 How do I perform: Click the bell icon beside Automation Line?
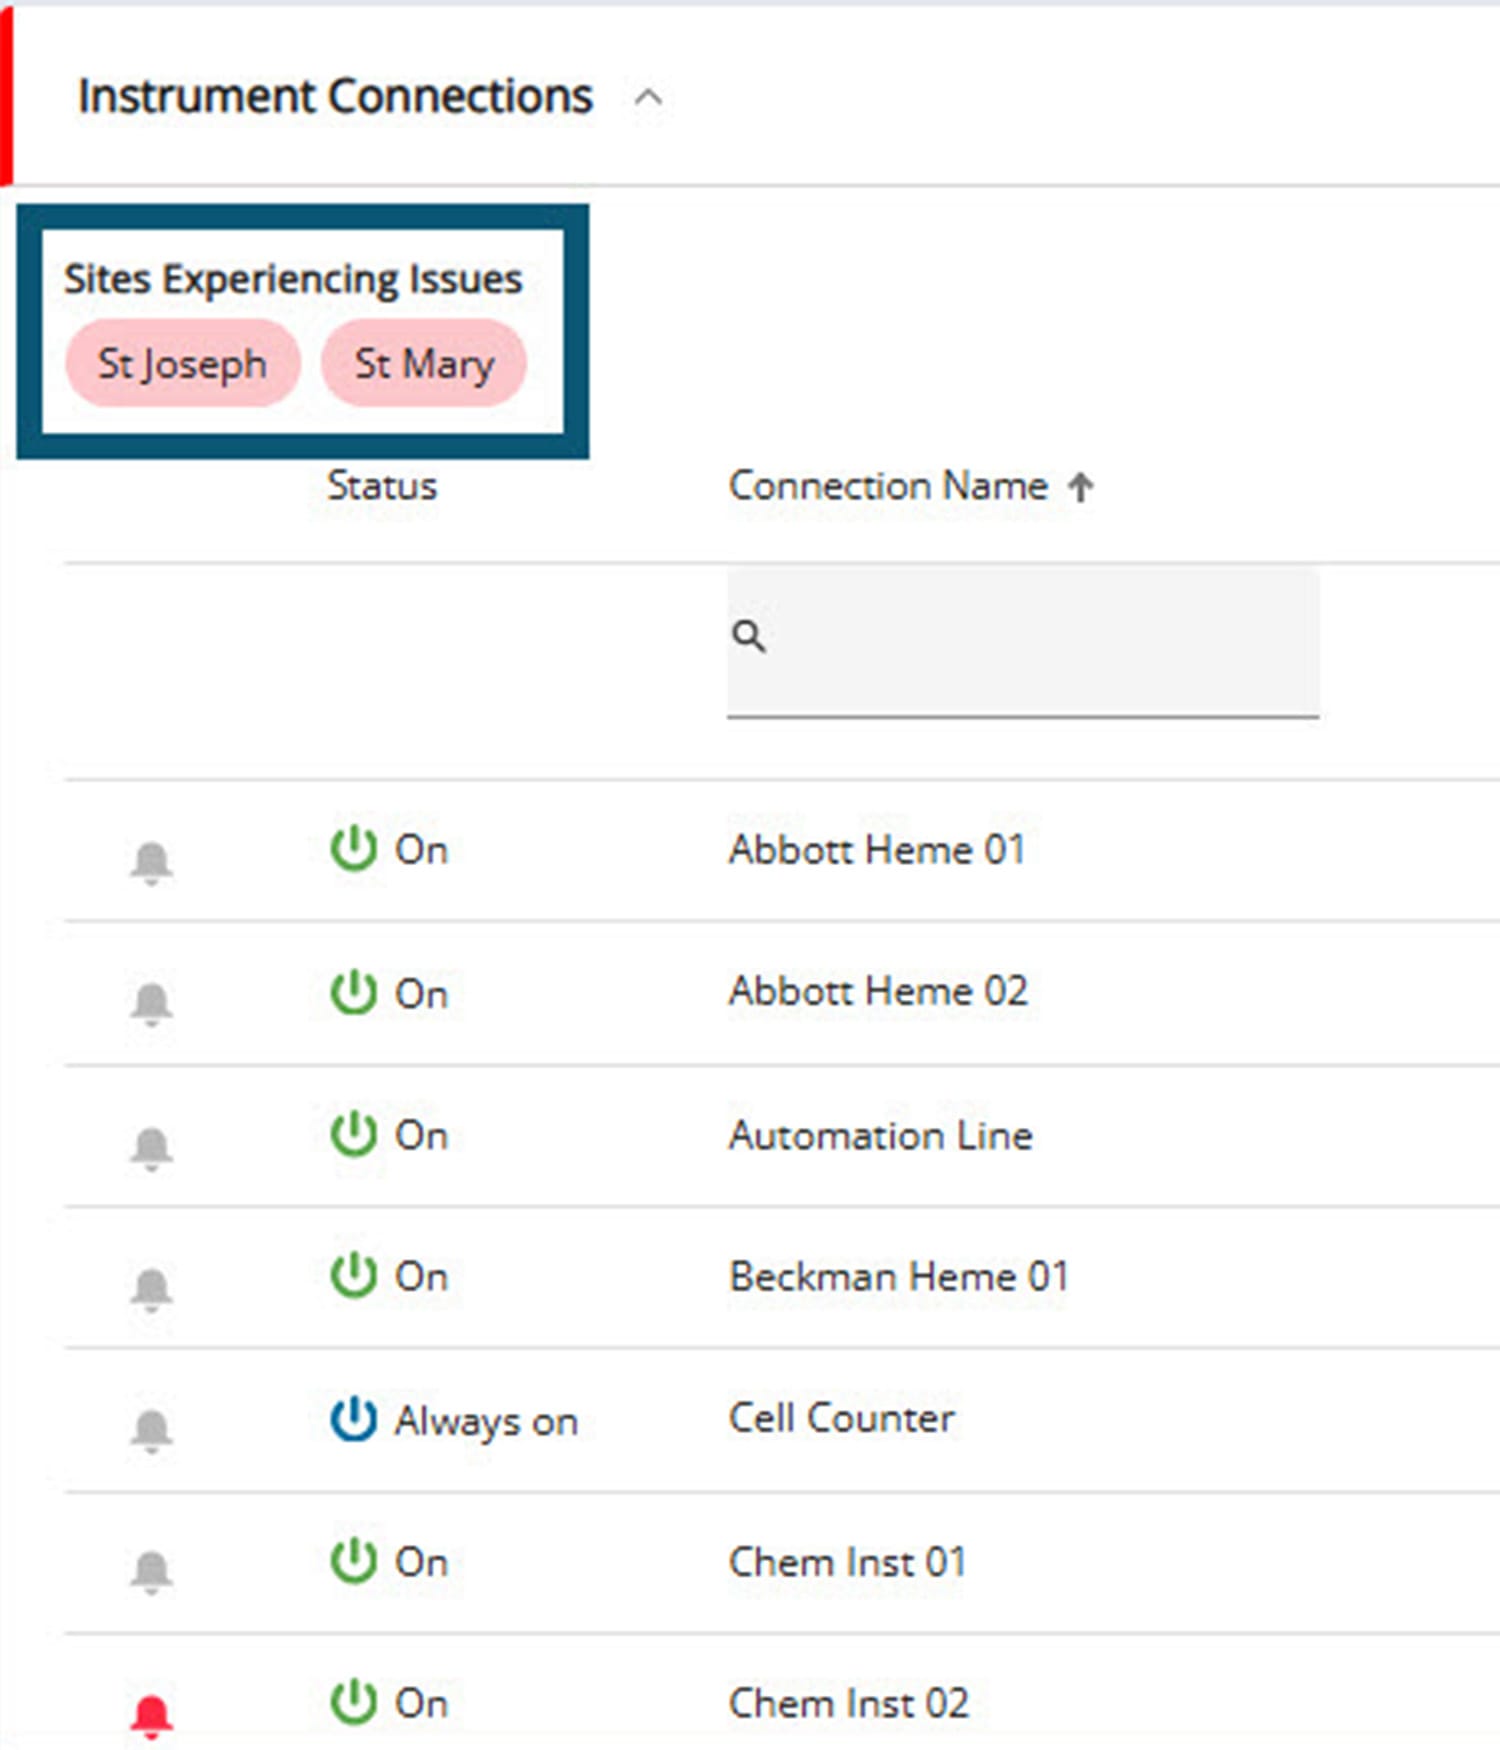(x=151, y=1146)
